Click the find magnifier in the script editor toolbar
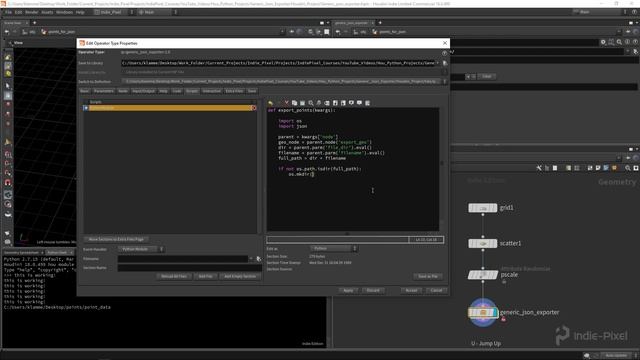Viewport: 640px width, 360px height. (311, 103)
